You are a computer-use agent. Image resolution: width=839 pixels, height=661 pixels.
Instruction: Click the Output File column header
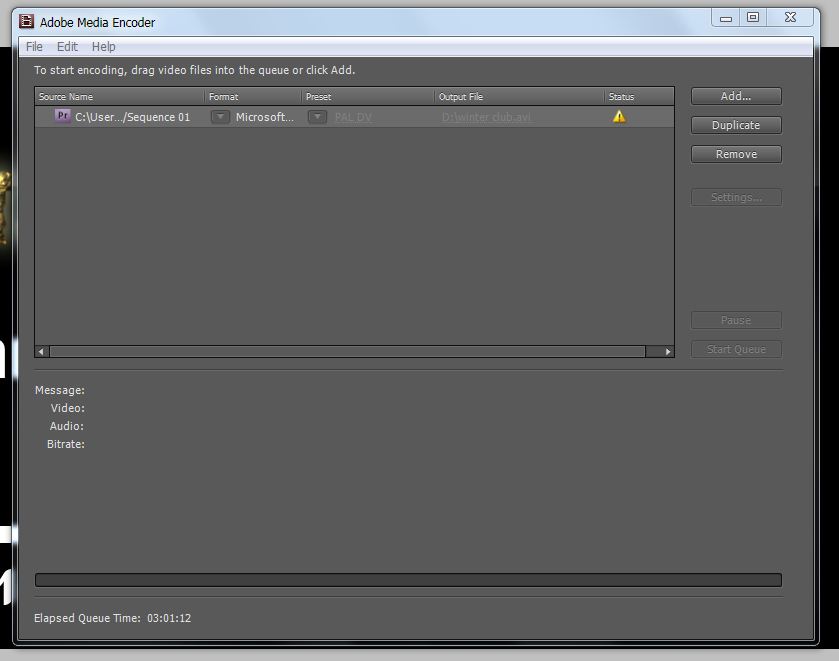[519, 97]
